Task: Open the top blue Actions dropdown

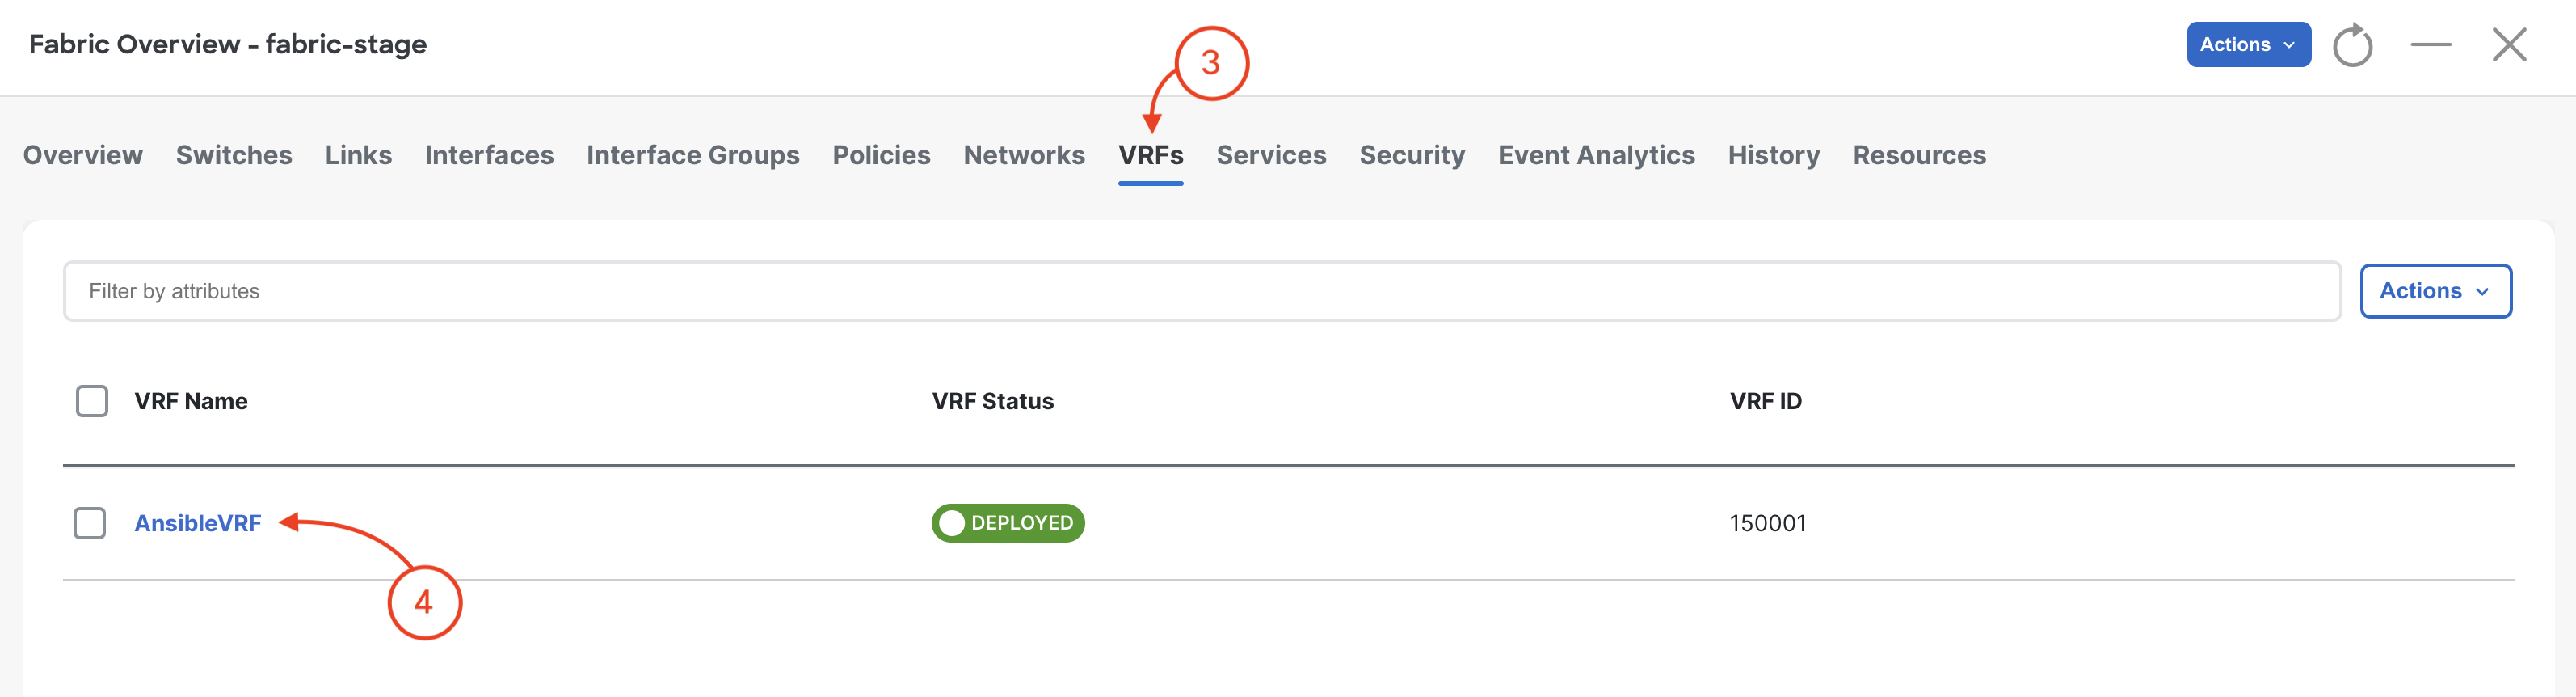Action: [x=2248, y=45]
